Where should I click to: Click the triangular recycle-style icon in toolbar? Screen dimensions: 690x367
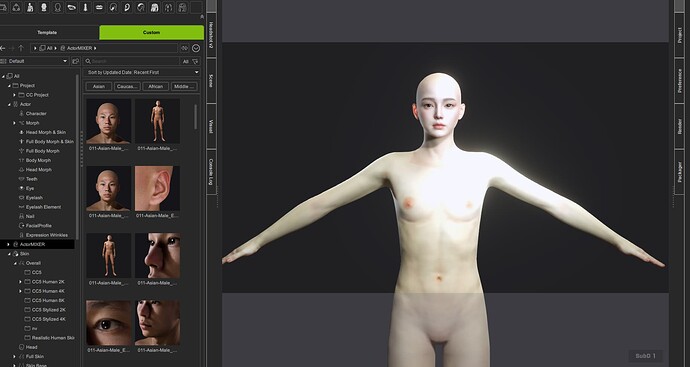[16, 7]
